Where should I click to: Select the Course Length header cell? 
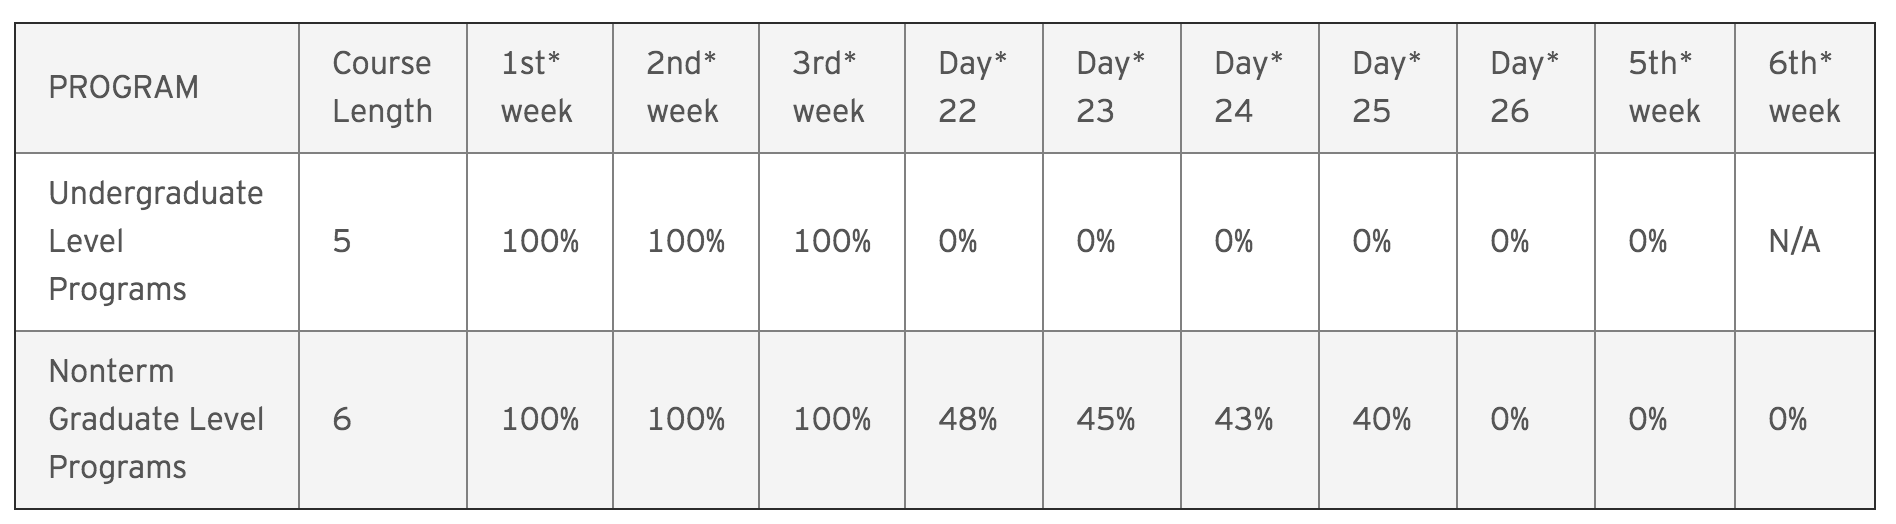coord(383,88)
